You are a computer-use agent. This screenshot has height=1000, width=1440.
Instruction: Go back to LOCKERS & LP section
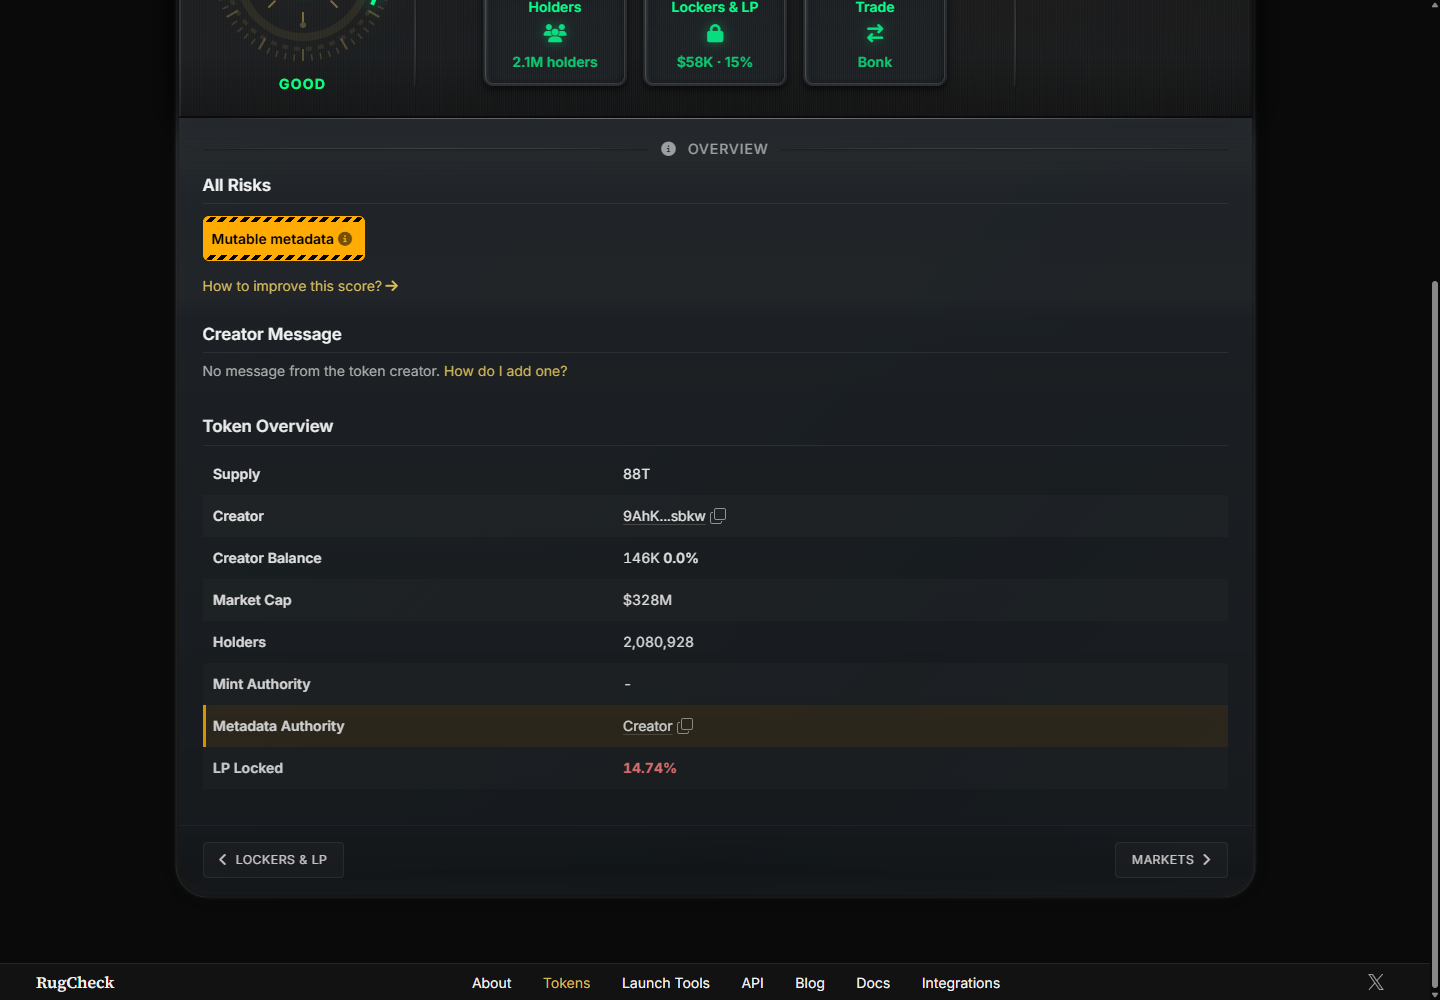click(x=273, y=860)
